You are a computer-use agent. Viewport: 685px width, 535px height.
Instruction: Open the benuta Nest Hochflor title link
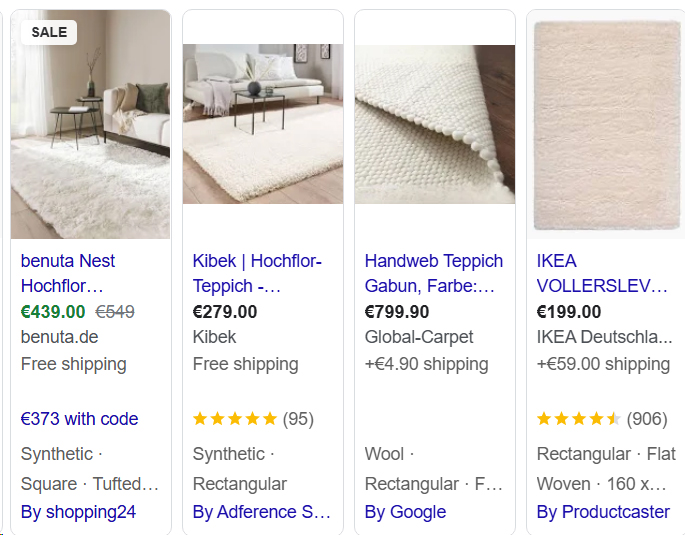click(x=68, y=273)
